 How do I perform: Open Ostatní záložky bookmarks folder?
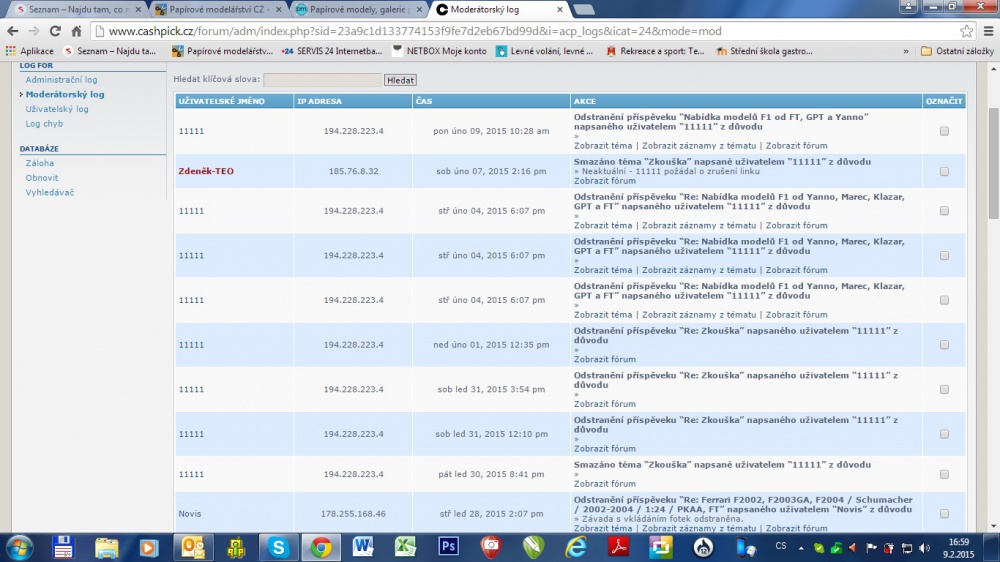click(x=957, y=51)
